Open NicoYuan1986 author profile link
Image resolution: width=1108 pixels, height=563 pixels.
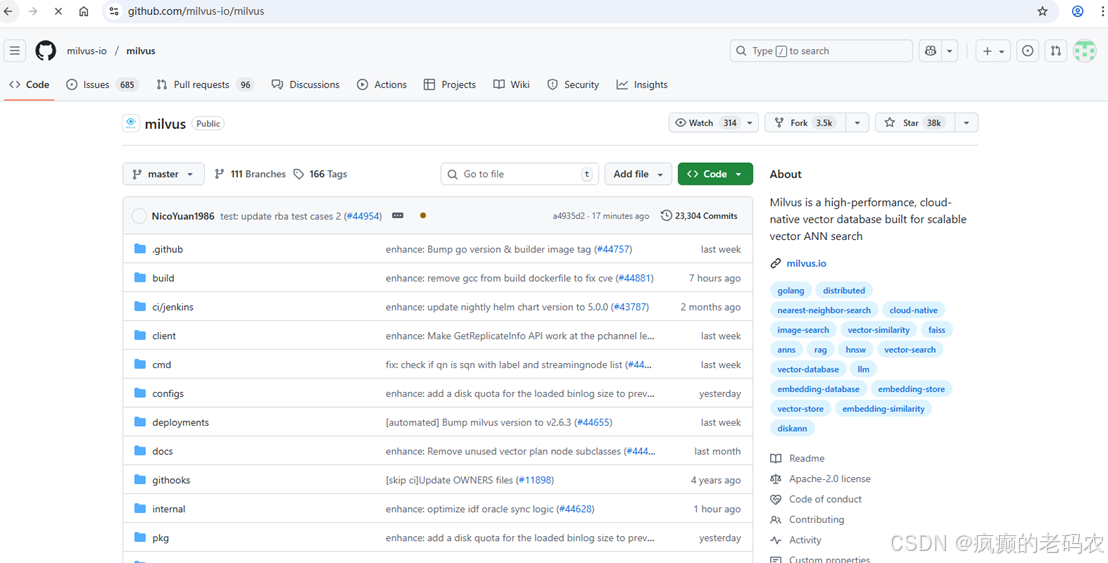click(183, 216)
